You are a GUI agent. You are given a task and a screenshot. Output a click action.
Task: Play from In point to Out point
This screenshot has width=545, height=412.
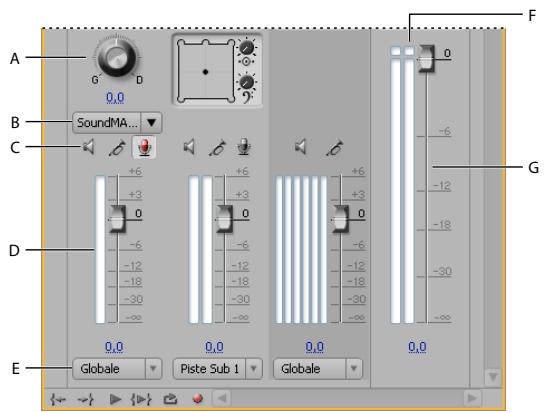click(x=141, y=399)
